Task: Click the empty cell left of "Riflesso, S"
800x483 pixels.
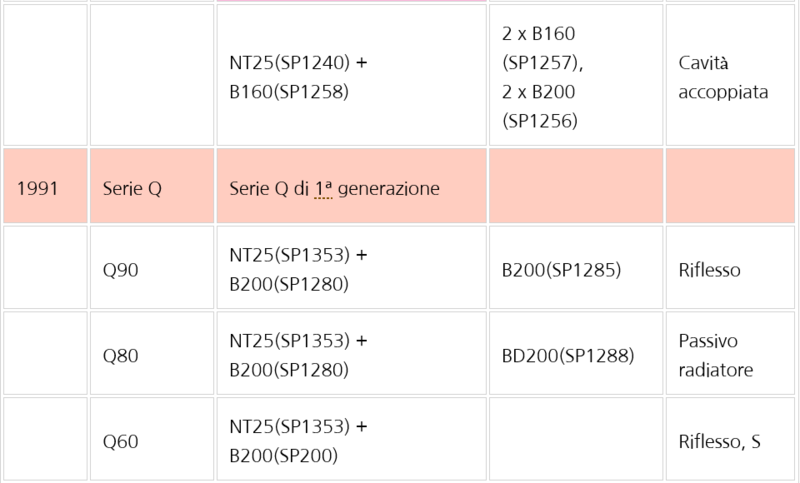Action: click(577, 440)
